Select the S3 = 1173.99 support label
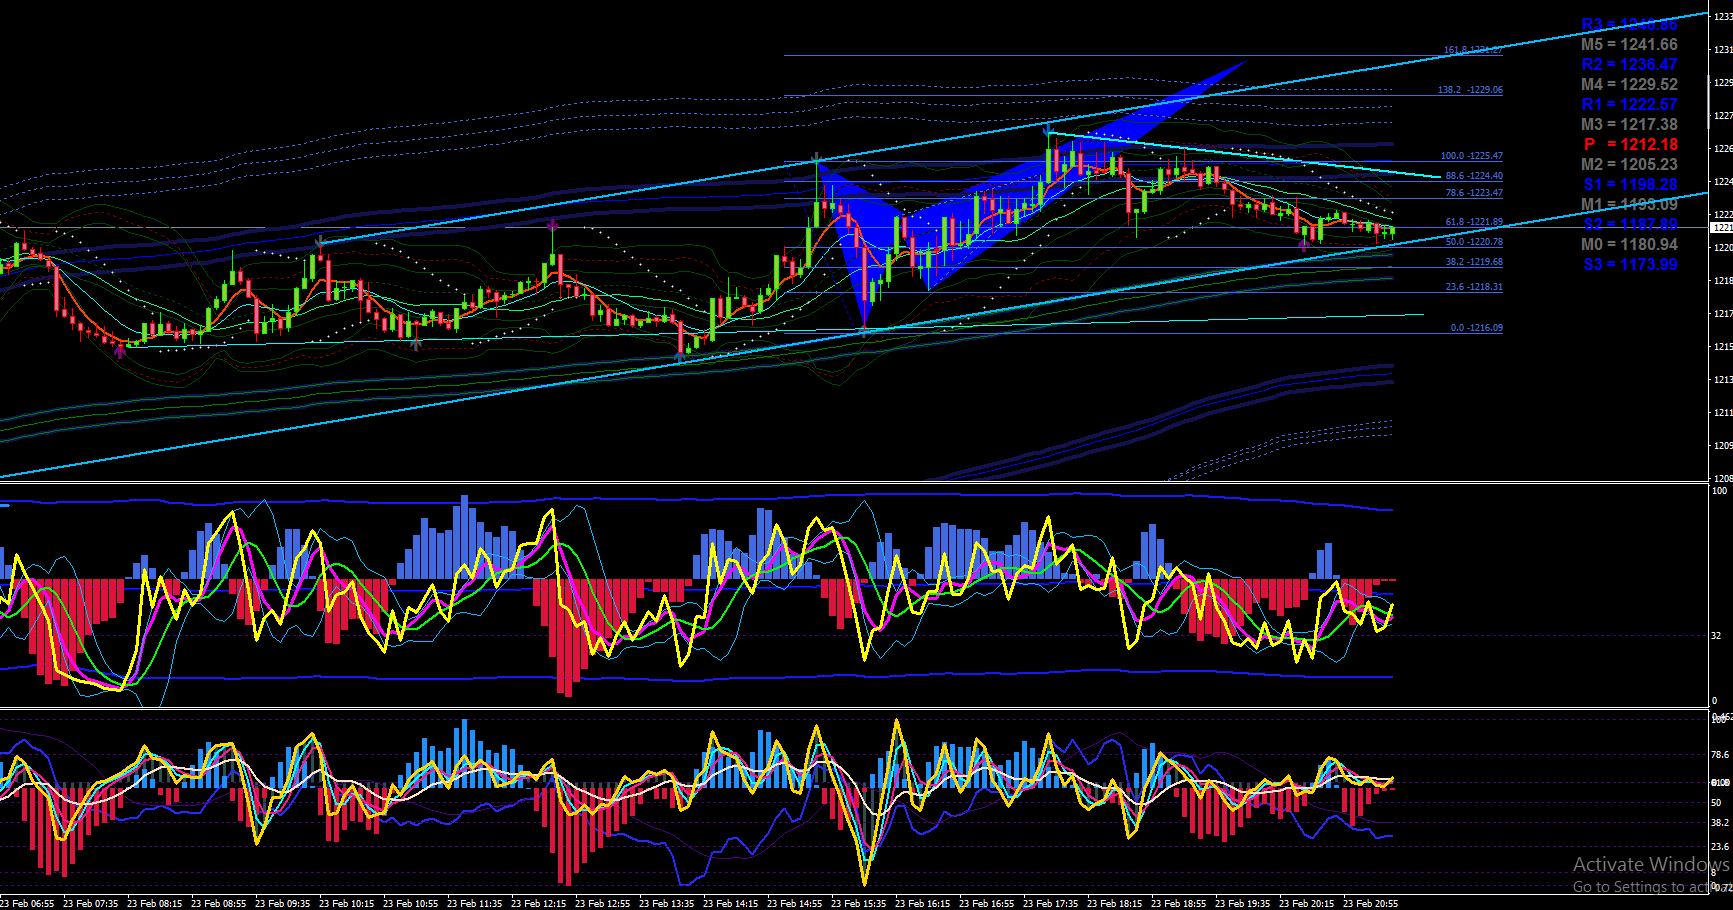This screenshot has height=910, width=1733. [1630, 264]
